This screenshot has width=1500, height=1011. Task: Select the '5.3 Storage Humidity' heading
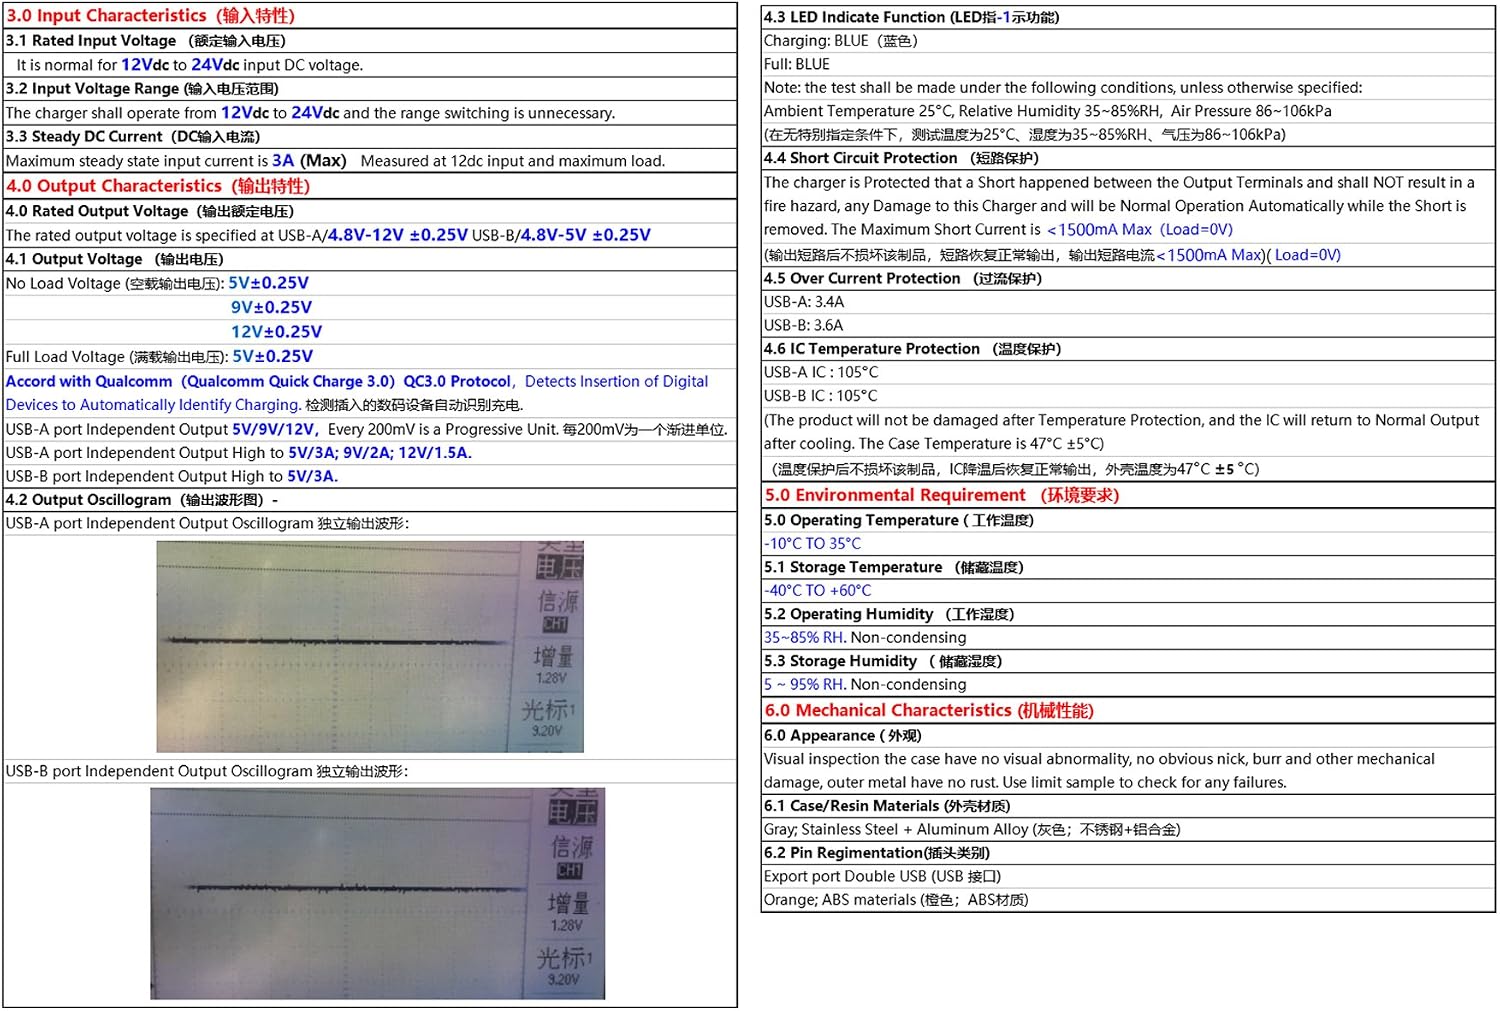click(883, 661)
